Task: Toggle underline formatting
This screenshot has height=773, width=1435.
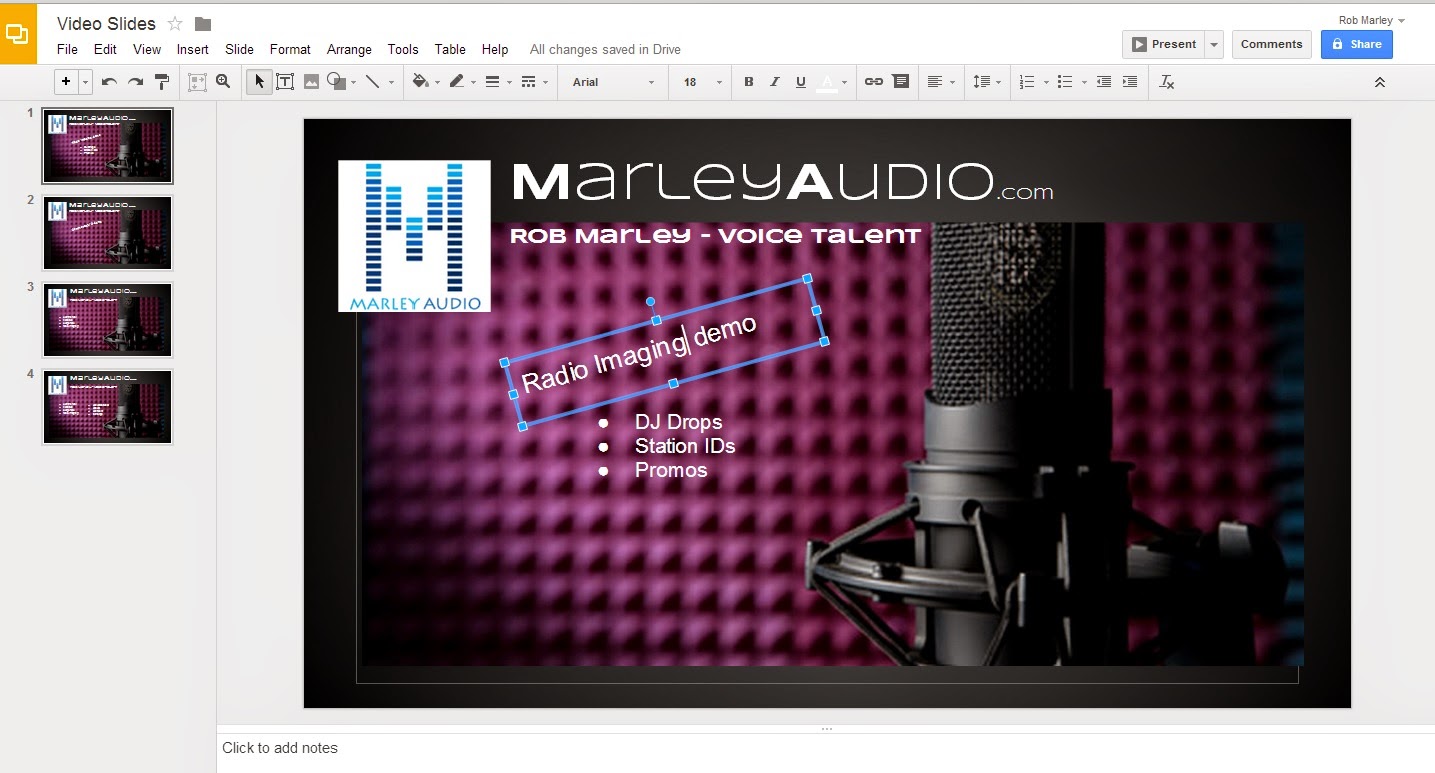Action: (x=800, y=82)
